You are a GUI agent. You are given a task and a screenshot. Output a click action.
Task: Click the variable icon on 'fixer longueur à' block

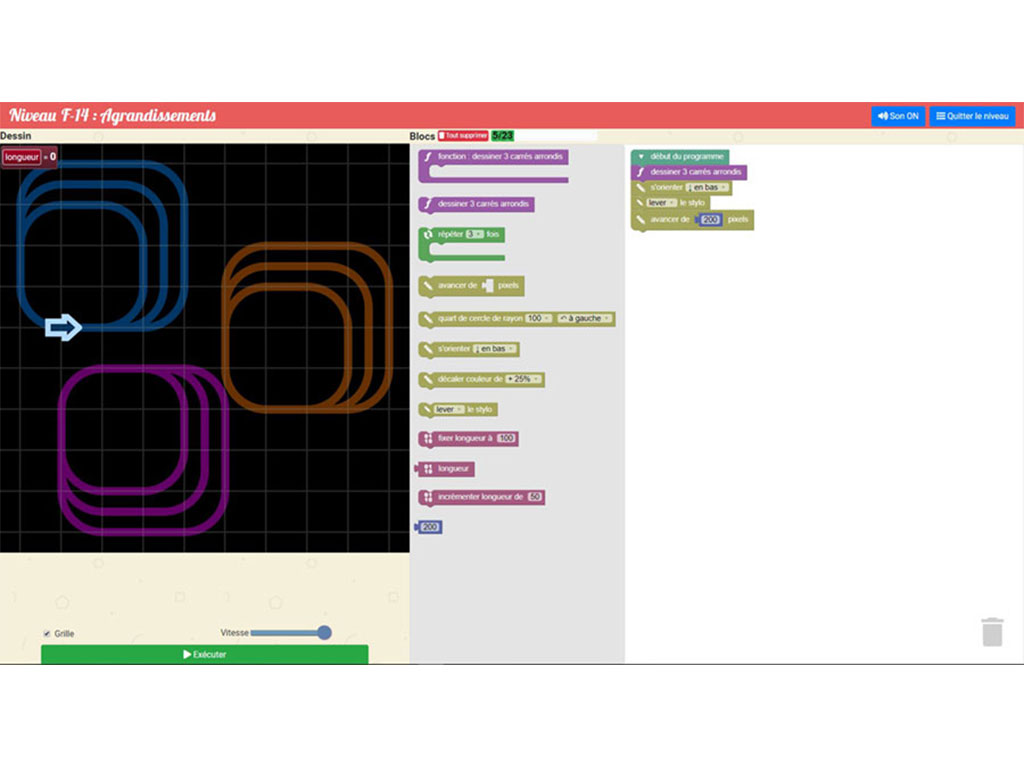(x=428, y=439)
